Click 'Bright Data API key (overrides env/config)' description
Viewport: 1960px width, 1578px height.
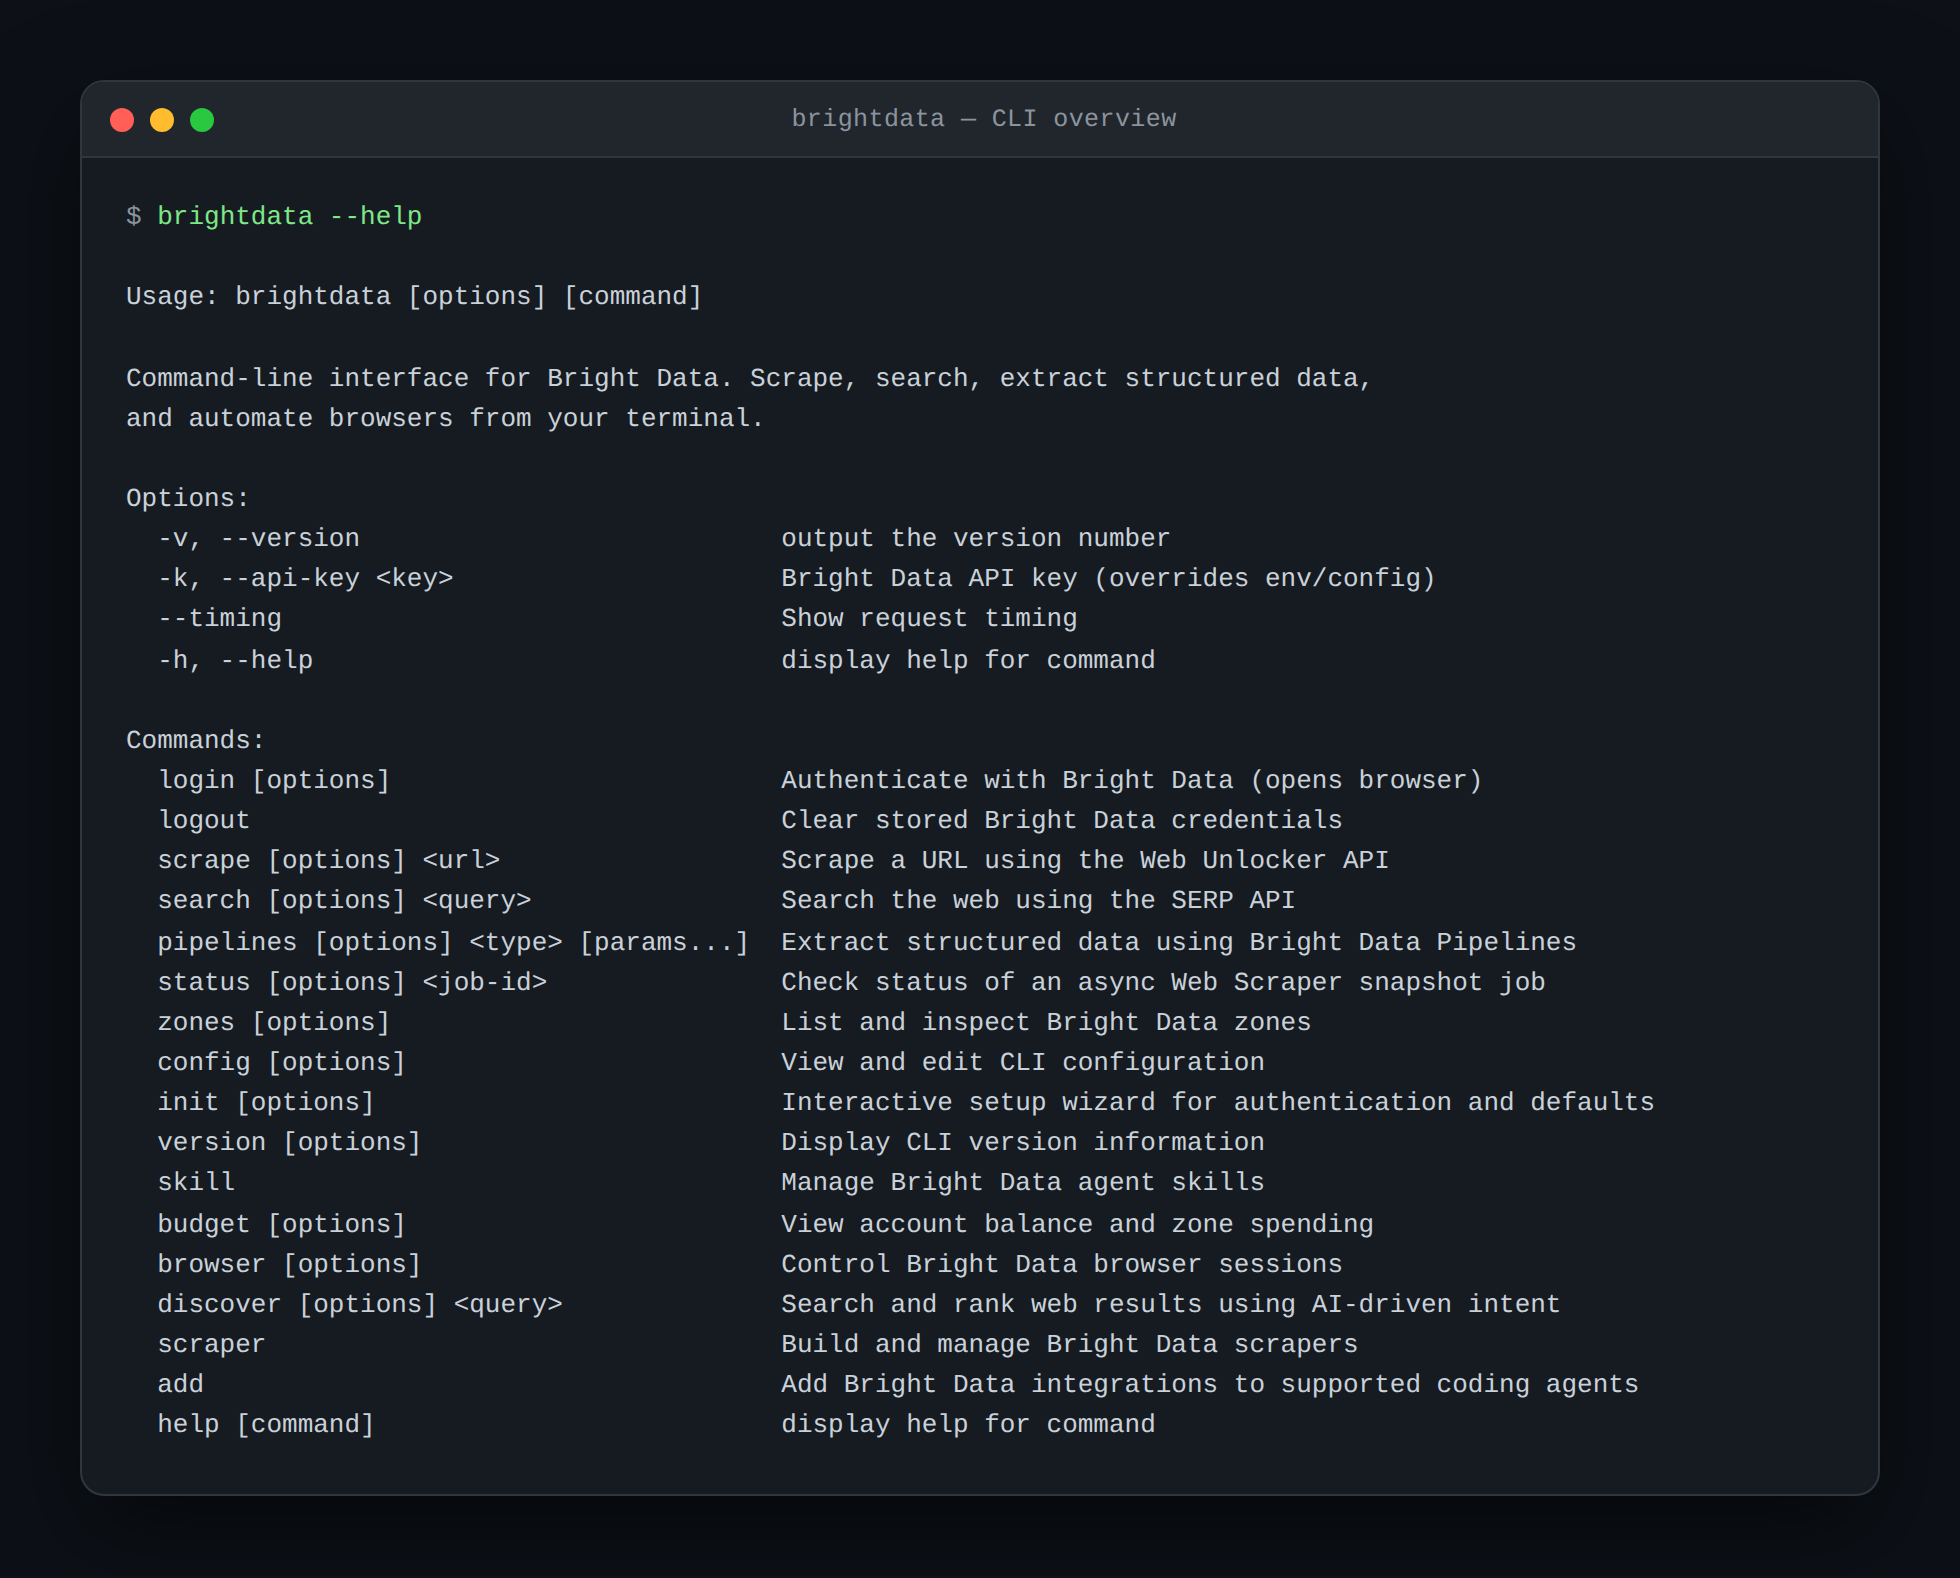pos(1108,578)
